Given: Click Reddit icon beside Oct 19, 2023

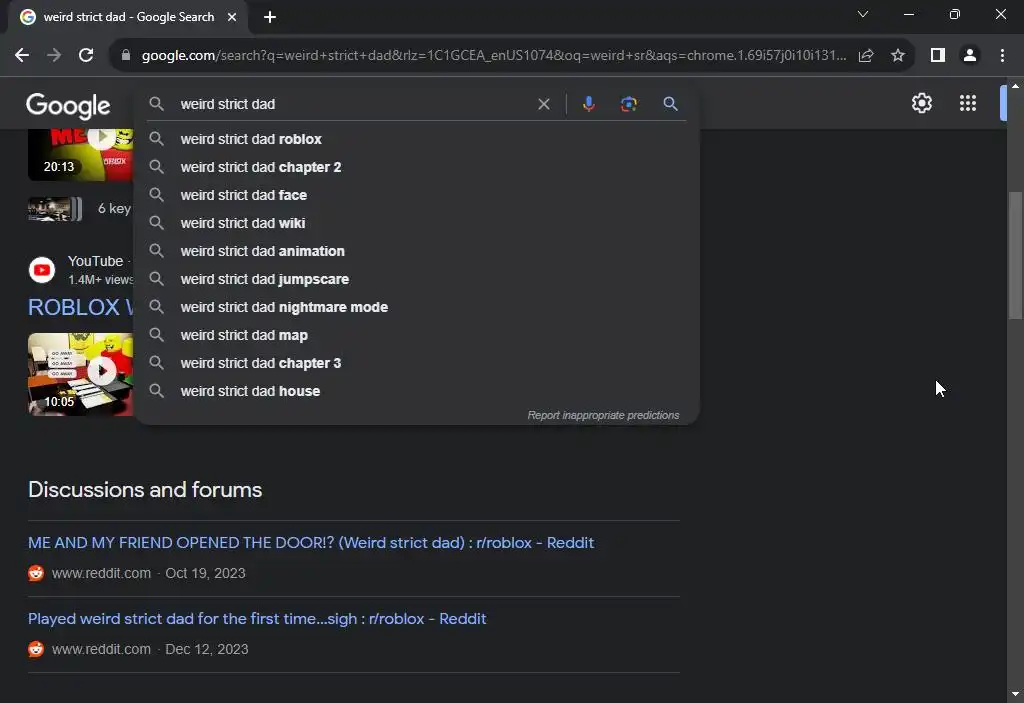Looking at the screenshot, I should coord(36,574).
